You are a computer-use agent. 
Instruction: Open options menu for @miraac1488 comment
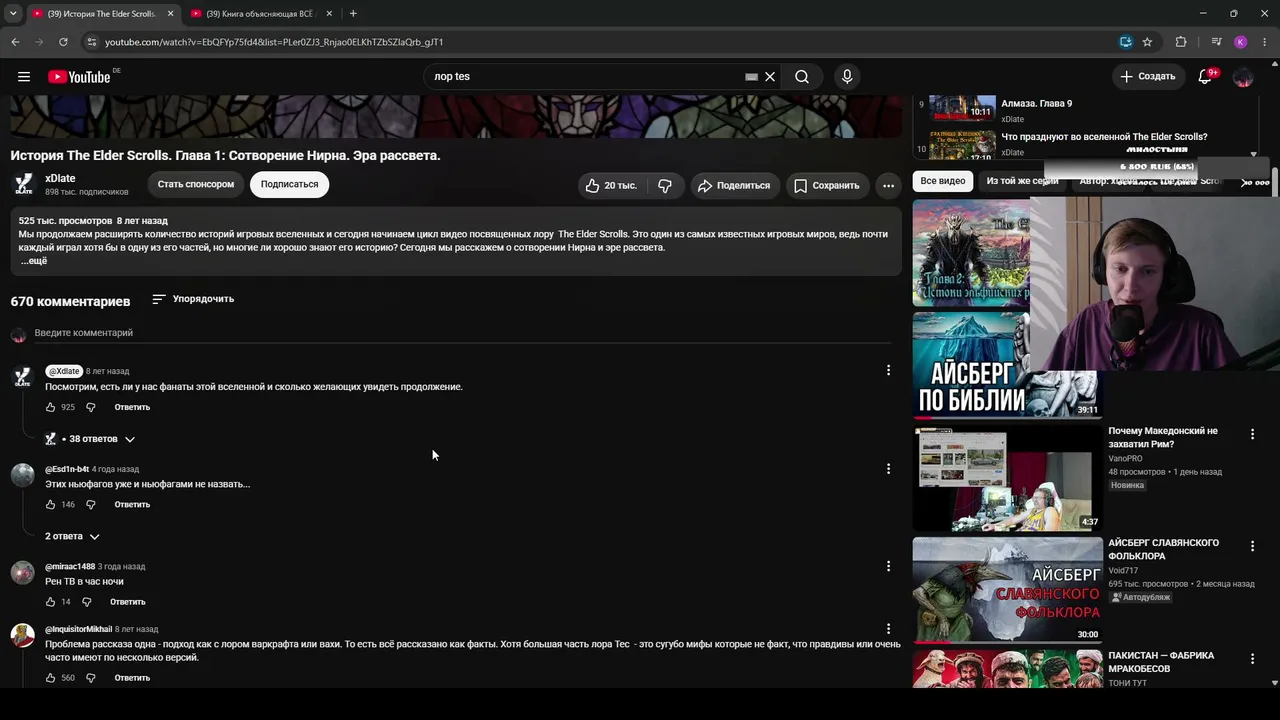click(x=888, y=566)
